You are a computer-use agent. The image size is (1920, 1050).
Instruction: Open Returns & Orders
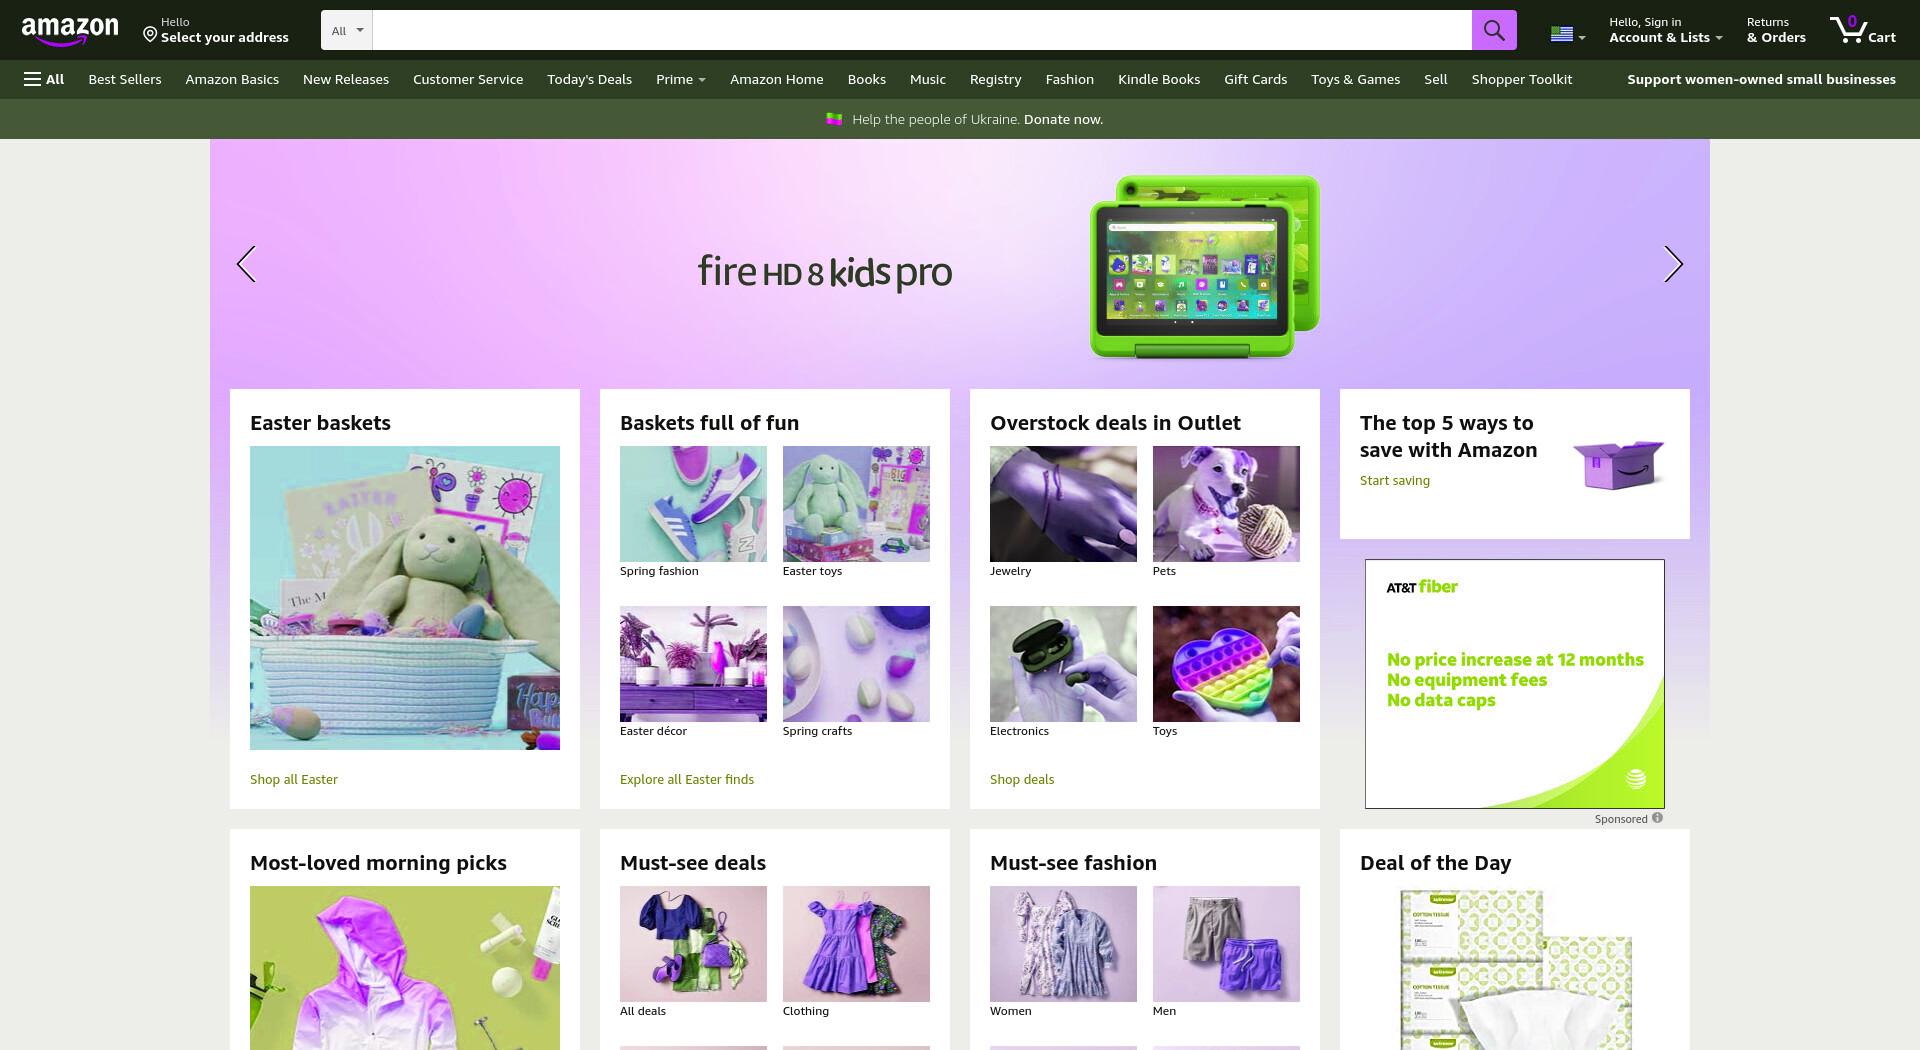tap(1776, 30)
